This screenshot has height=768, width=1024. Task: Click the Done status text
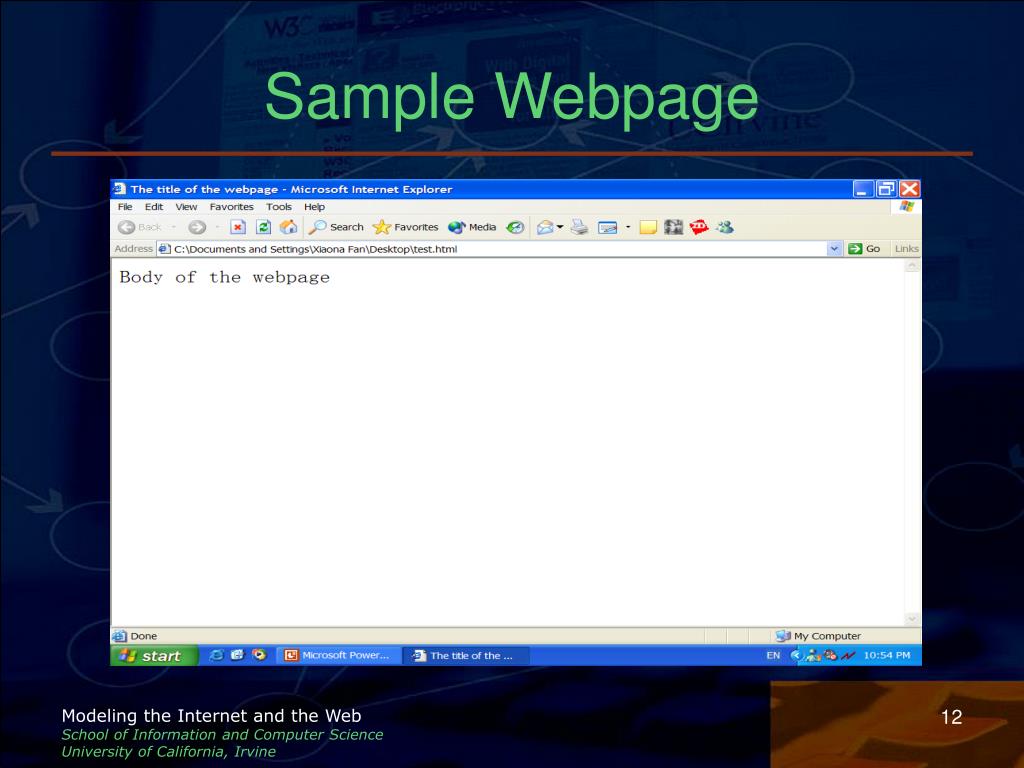pyautogui.click(x=144, y=636)
